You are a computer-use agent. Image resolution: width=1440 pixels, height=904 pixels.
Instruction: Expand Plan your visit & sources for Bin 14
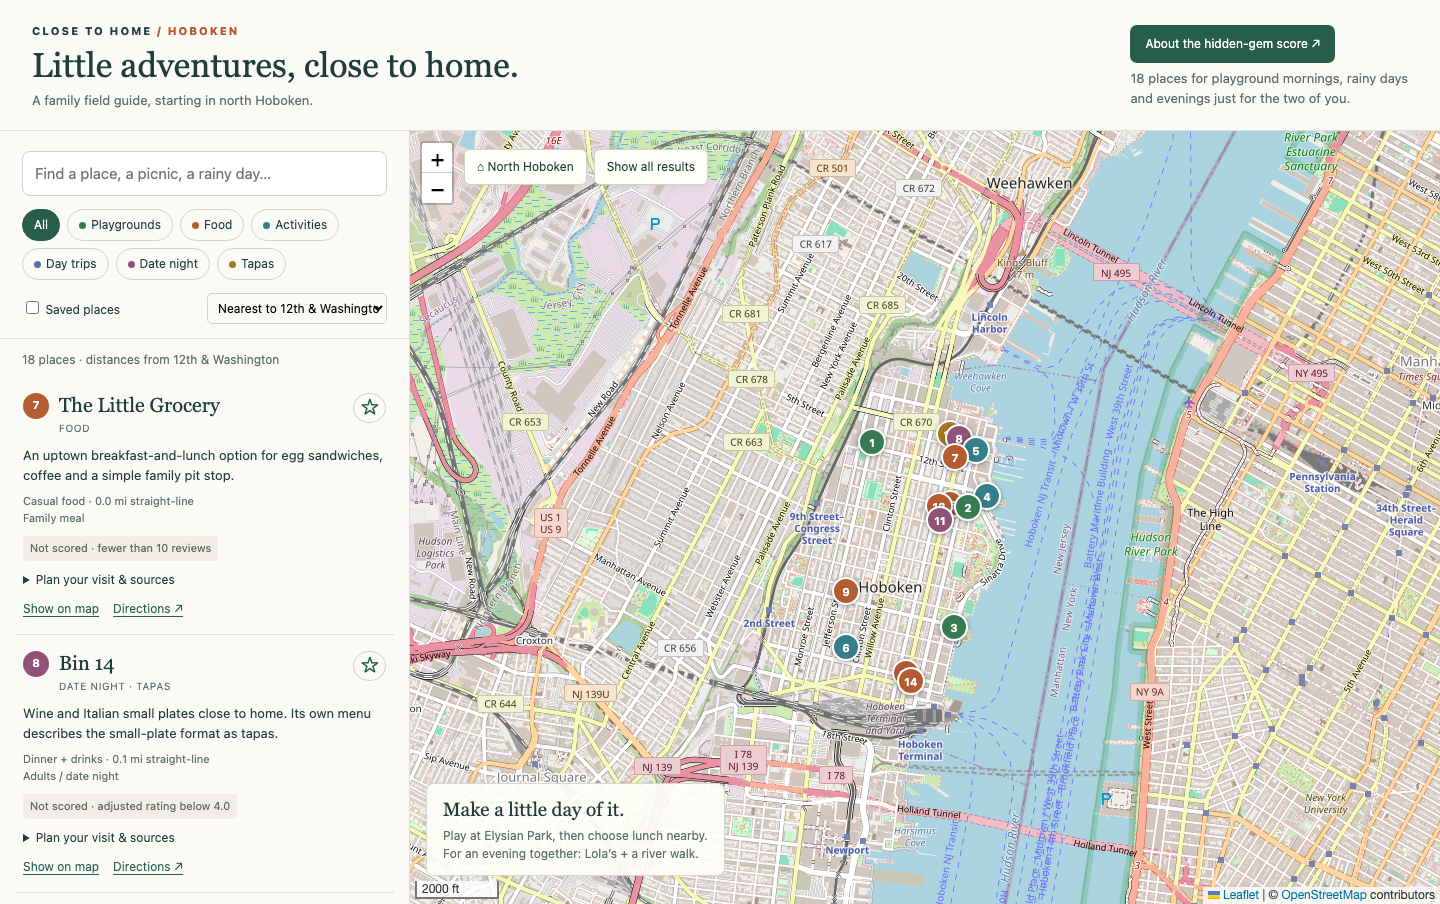(x=99, y=838)
